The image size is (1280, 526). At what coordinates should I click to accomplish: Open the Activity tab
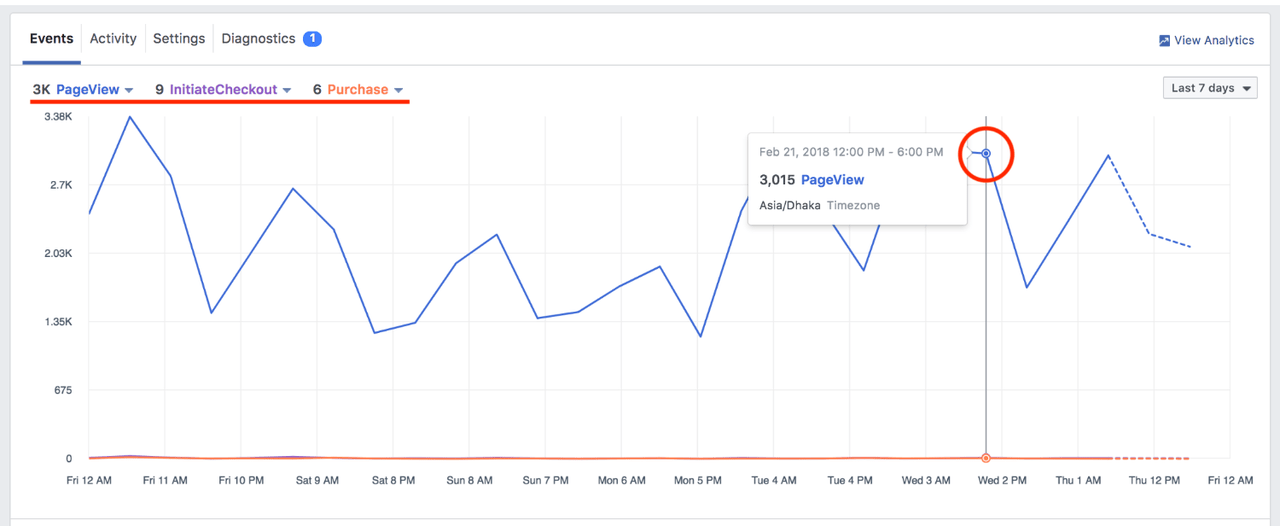pos(113,39)
